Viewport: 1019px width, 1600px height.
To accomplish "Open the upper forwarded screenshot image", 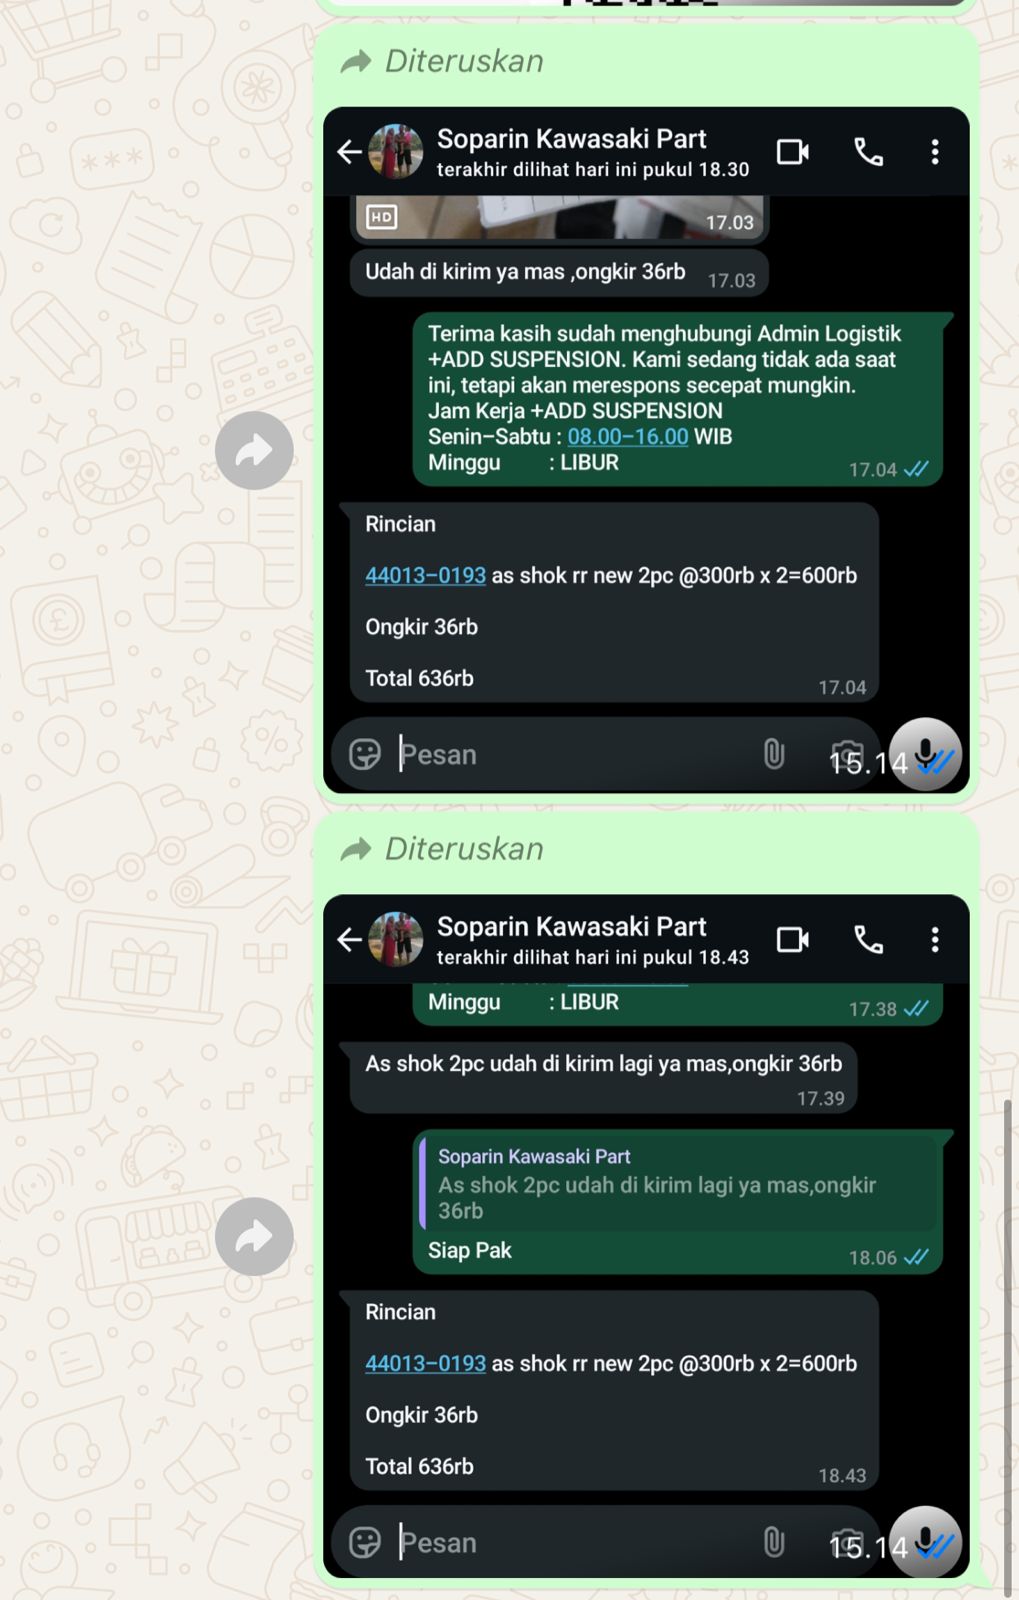I will point(646,450).
